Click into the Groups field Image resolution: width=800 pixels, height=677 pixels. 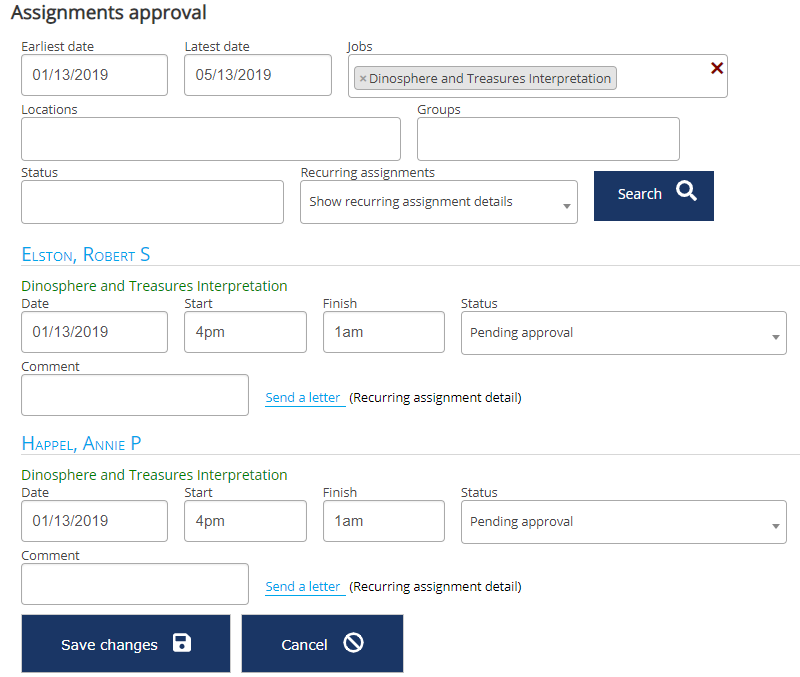(547, 139)
